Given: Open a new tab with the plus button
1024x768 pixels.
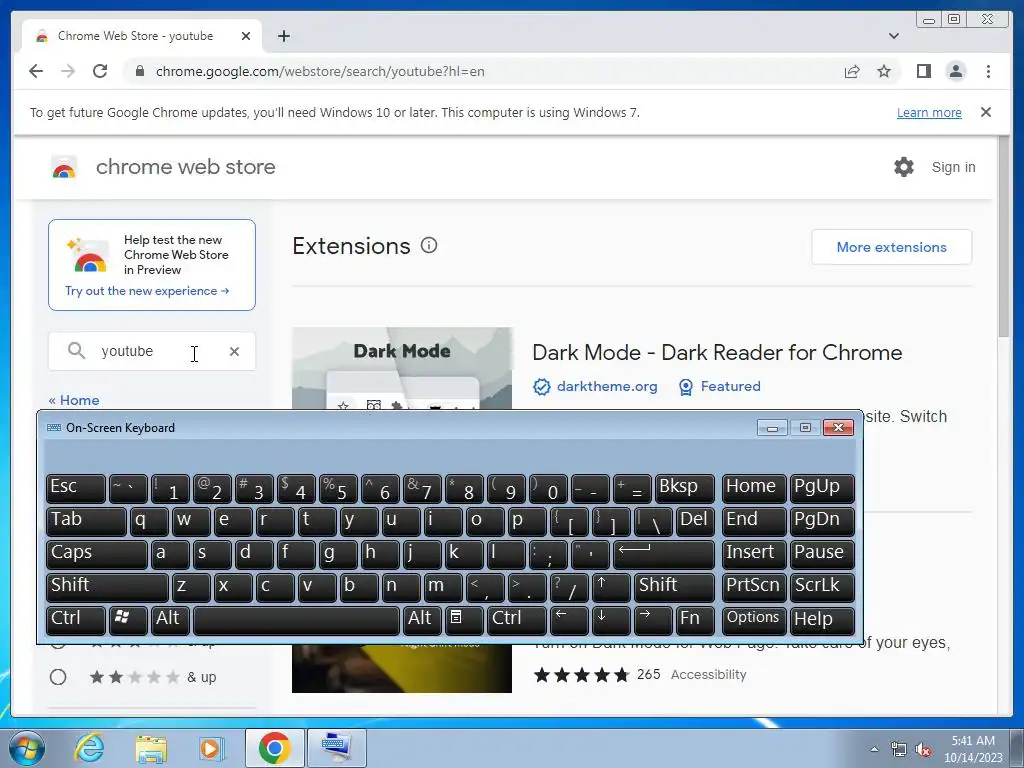Looking at the screenshot, I should pyautogui.click(x=283, y=36).
